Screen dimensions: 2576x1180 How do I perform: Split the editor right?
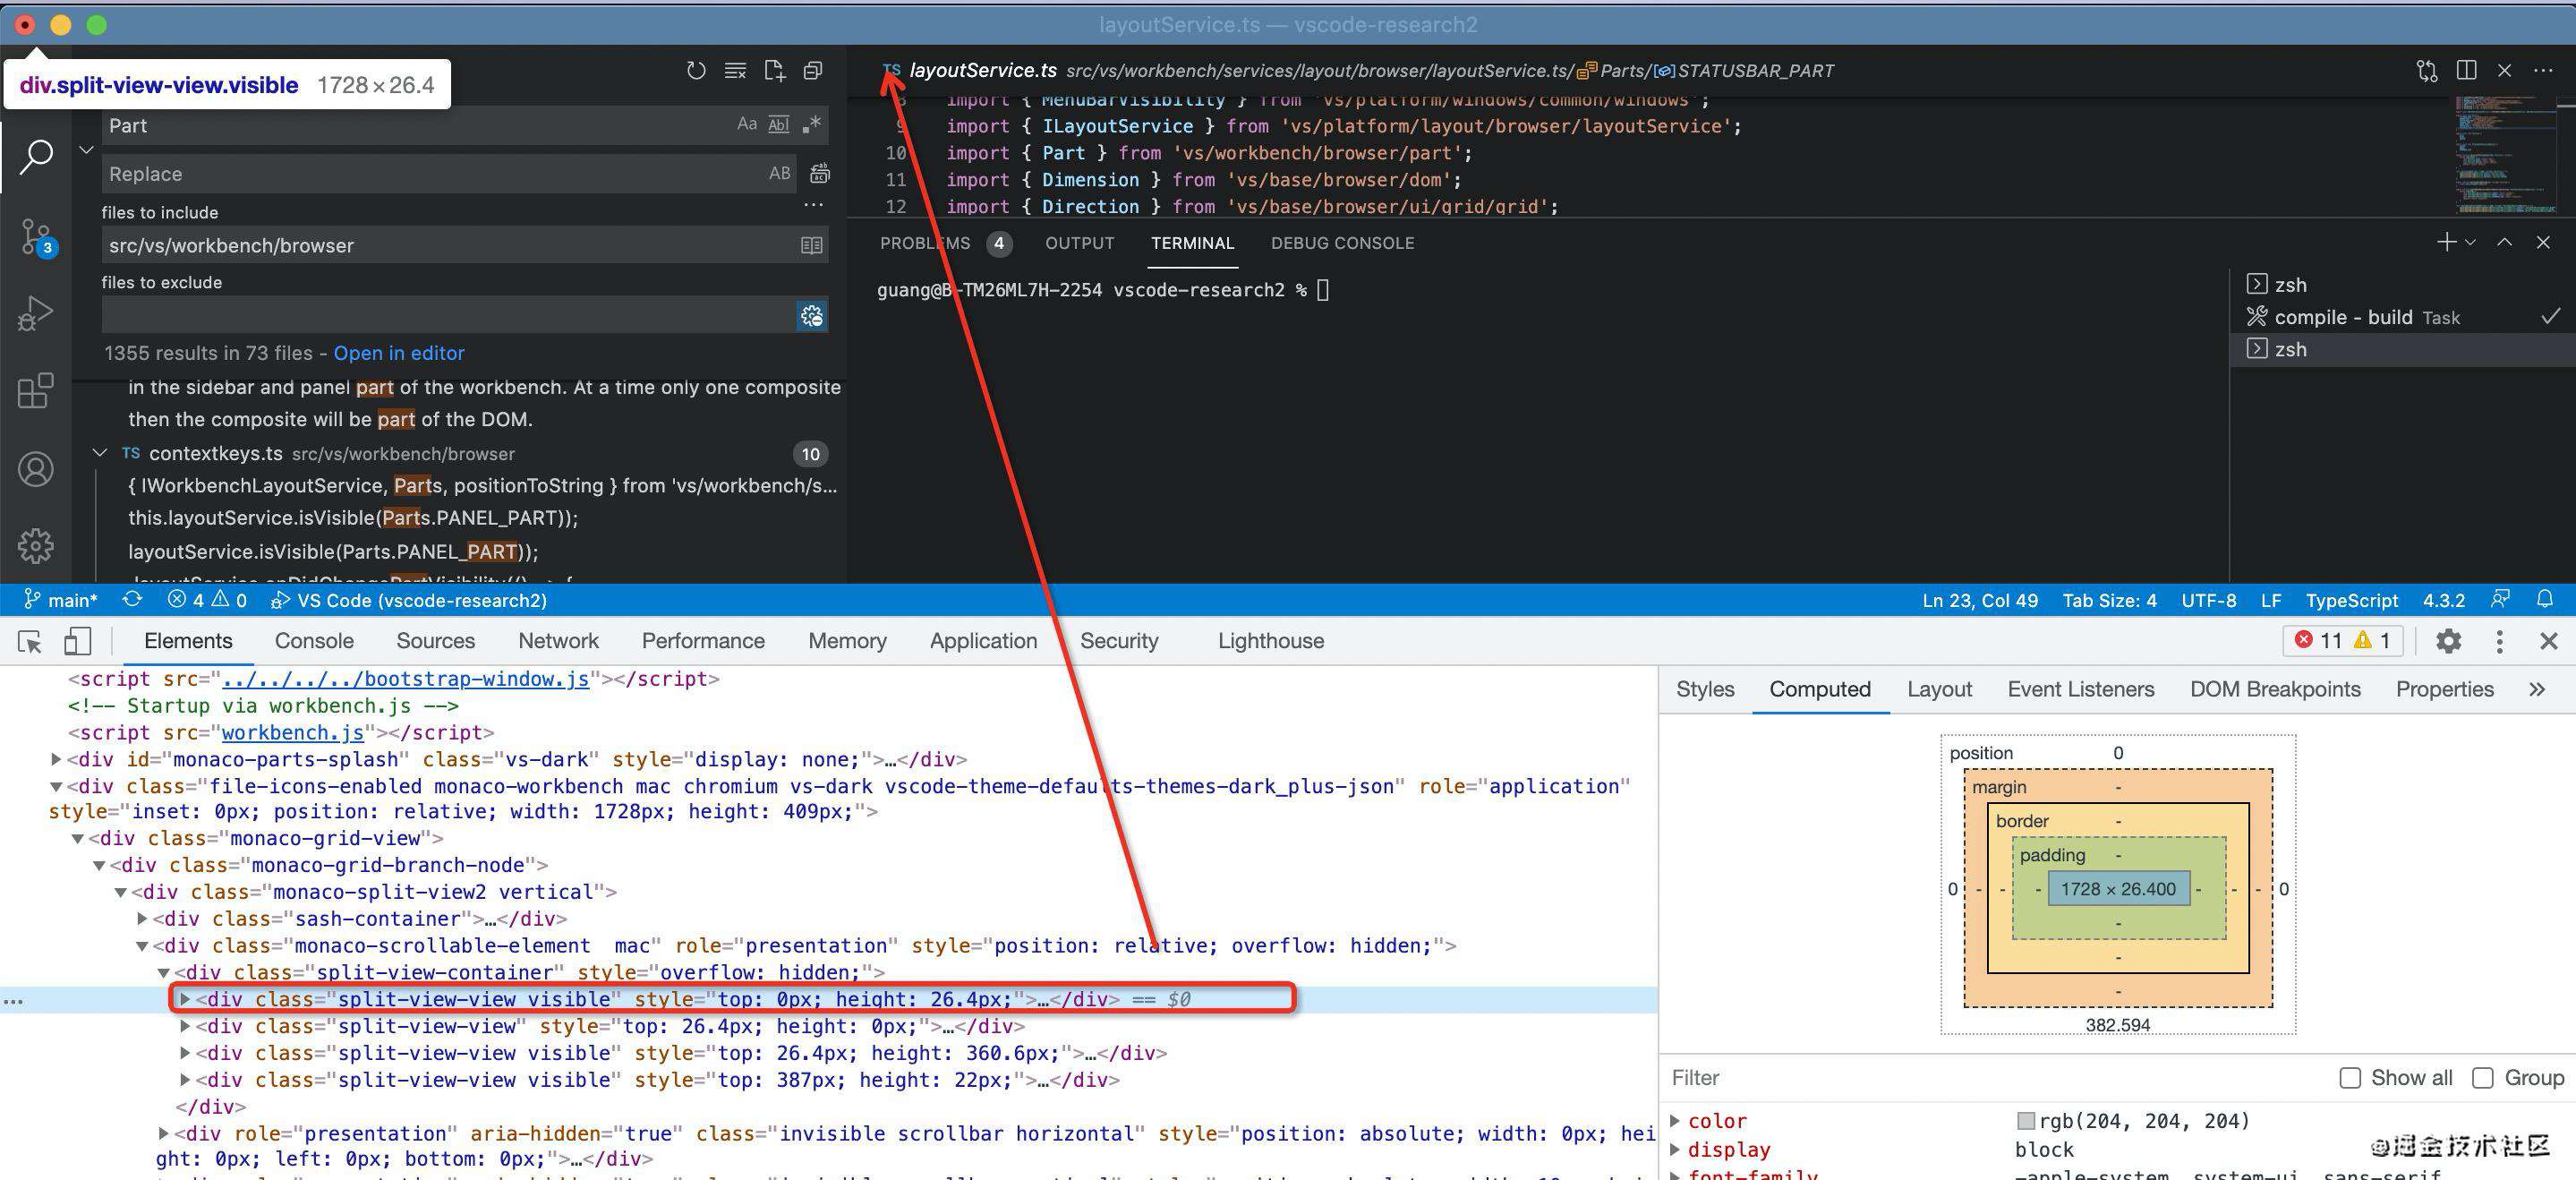2467,71
